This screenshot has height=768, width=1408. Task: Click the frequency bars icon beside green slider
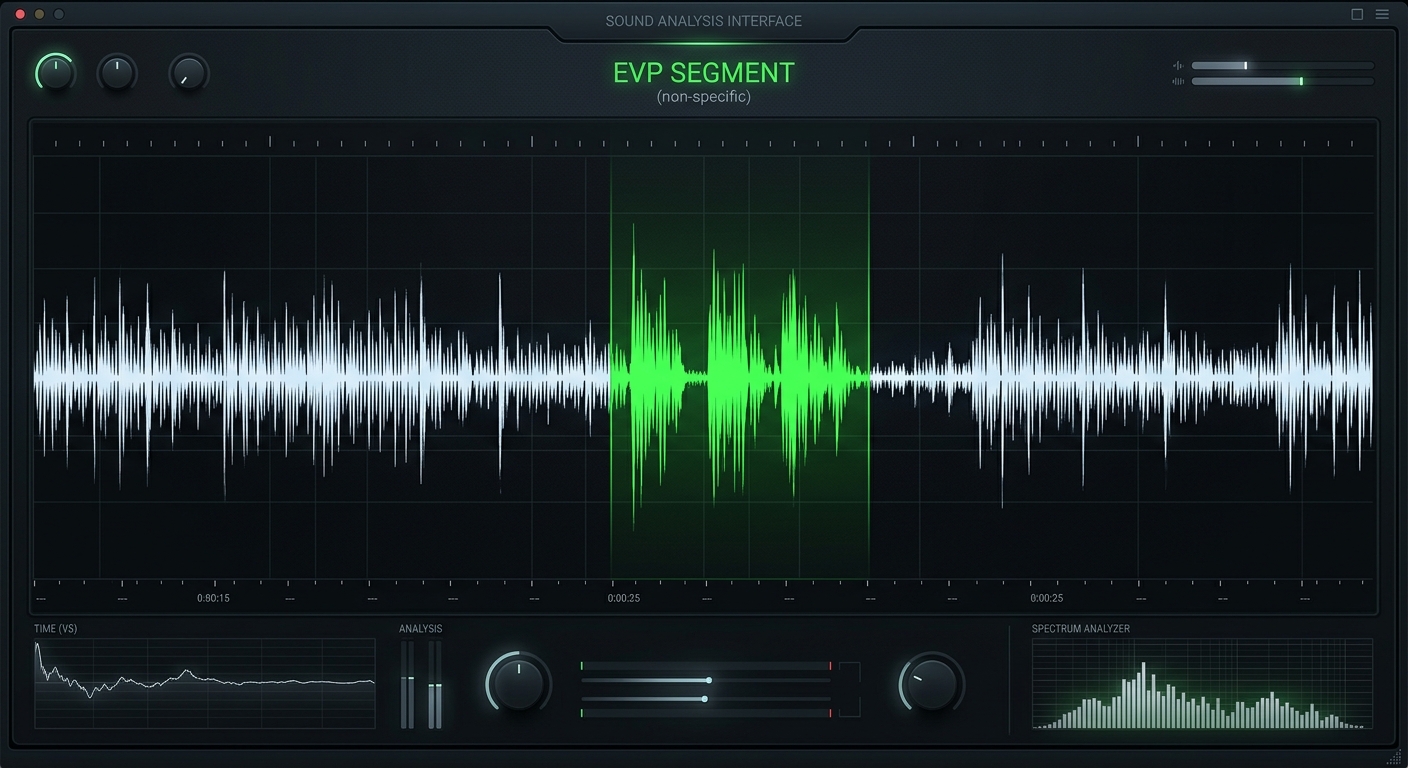pos(1177,80)
